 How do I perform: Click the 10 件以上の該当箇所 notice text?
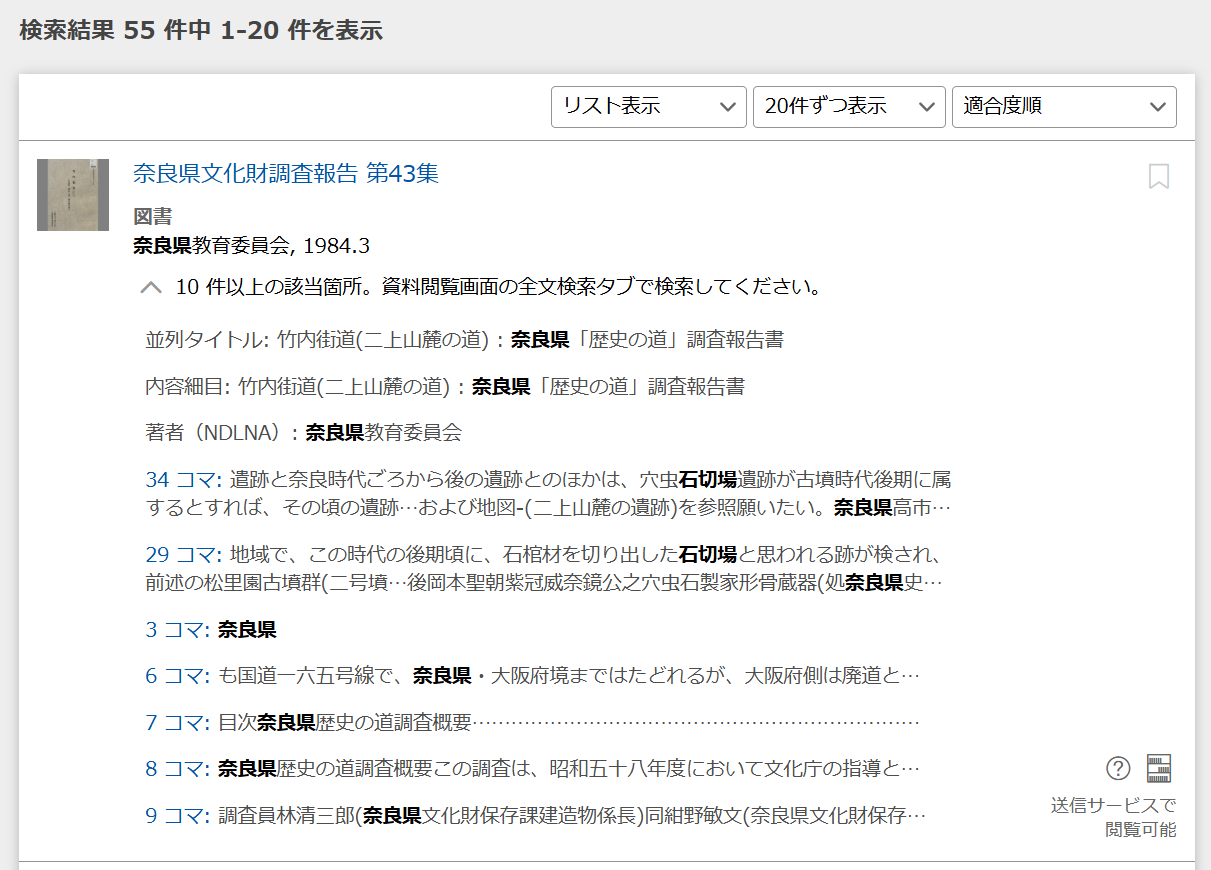point(498,288)
